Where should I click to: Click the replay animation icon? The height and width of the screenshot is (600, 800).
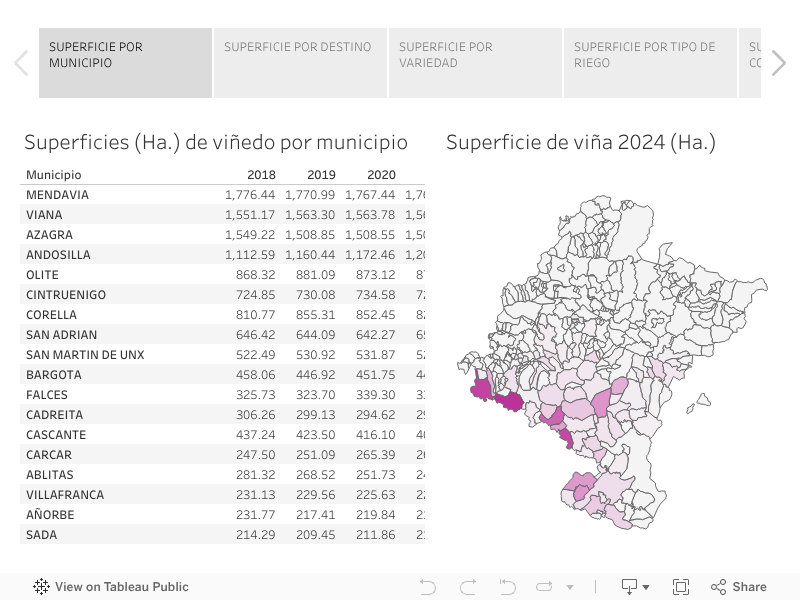544,587
